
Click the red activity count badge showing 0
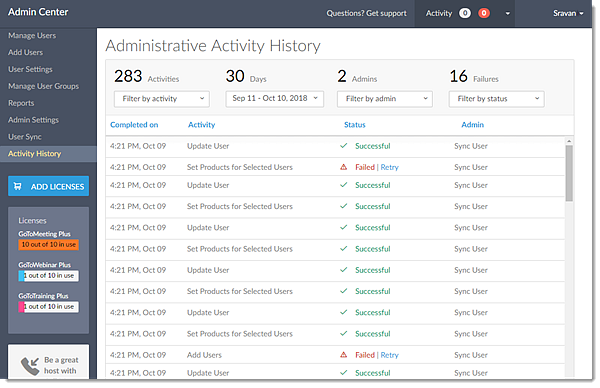pyautogui.click(x=484, y=13)
